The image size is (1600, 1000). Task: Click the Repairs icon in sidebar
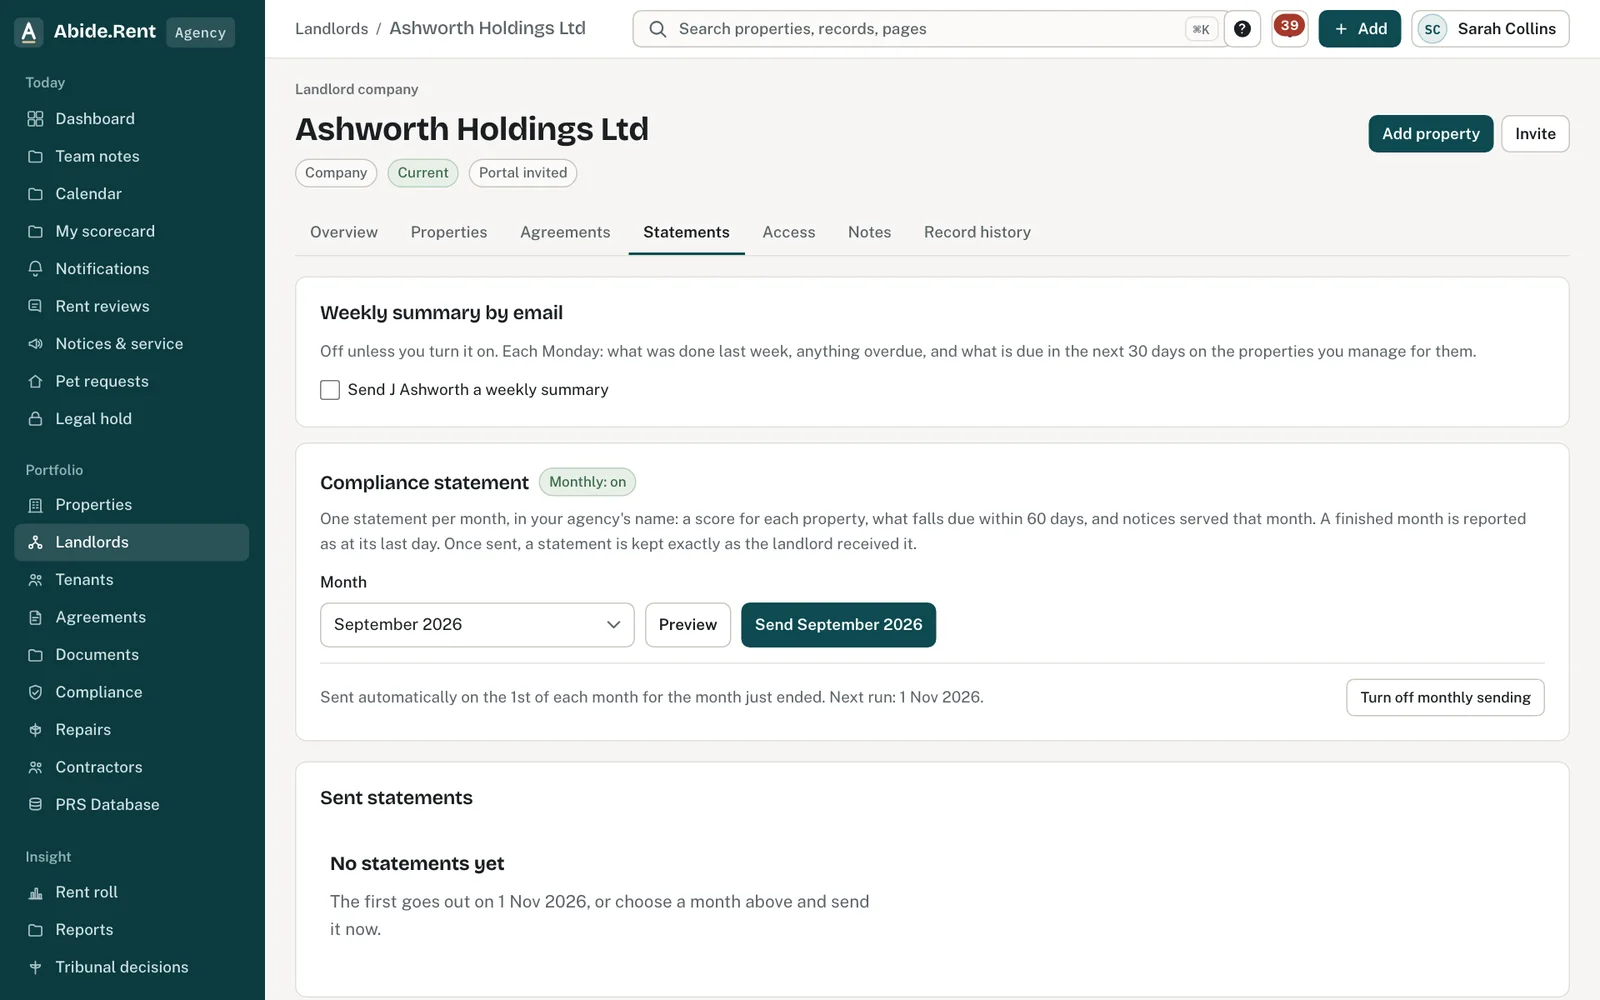coord(35,730)
